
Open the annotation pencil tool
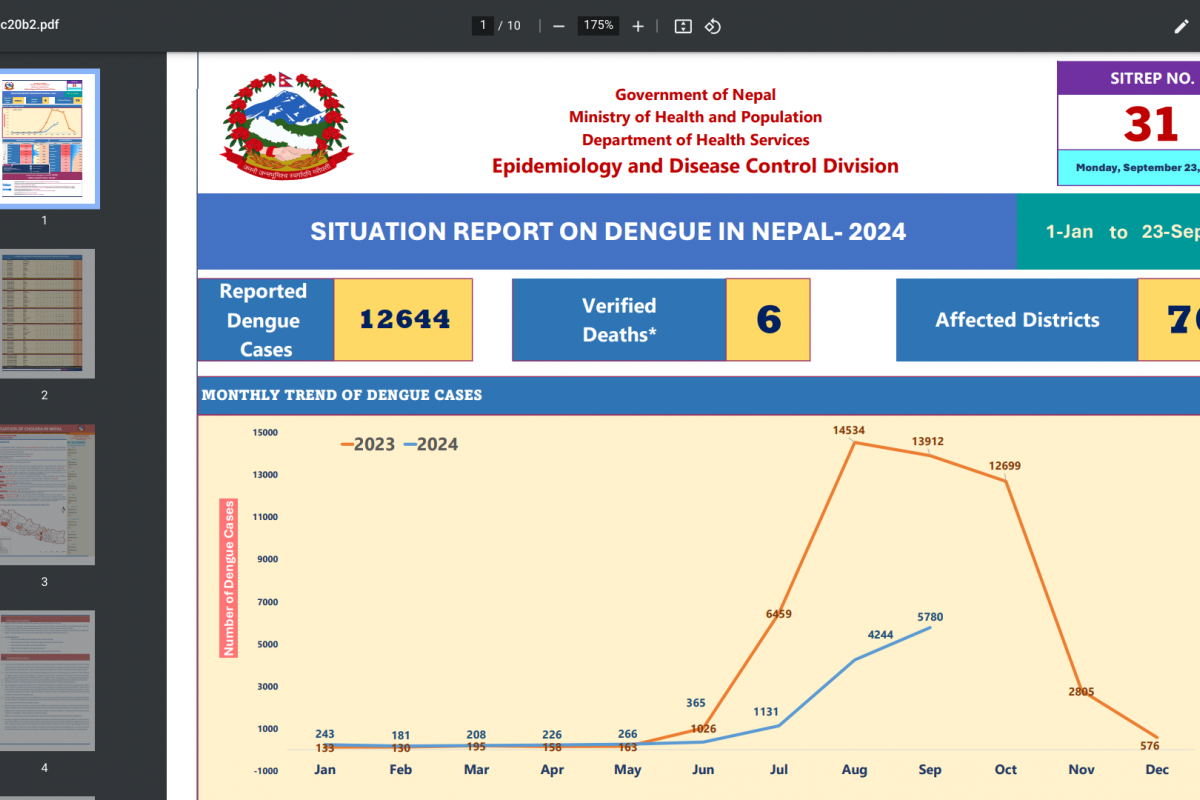click(x=1181, y=26)
